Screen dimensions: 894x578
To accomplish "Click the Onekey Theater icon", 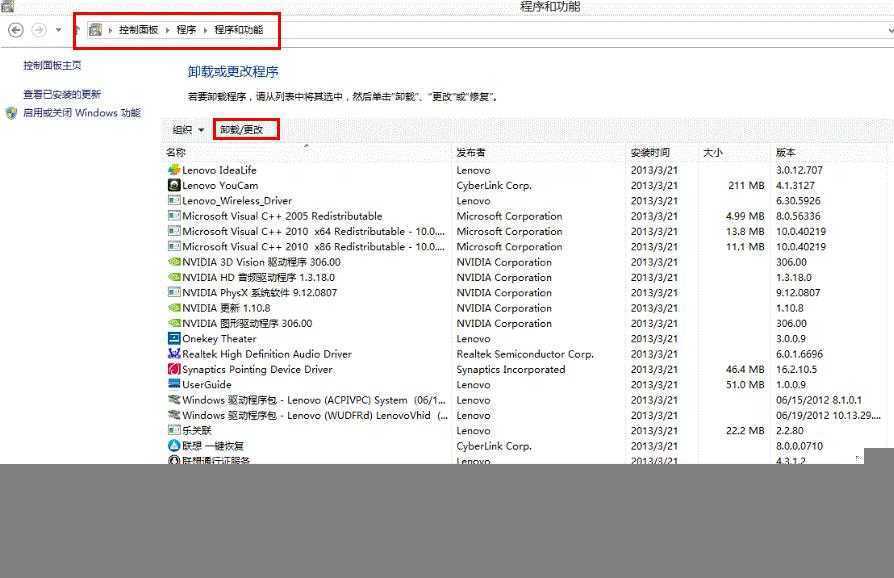I will pyautogui.click(x=174, y=339).
